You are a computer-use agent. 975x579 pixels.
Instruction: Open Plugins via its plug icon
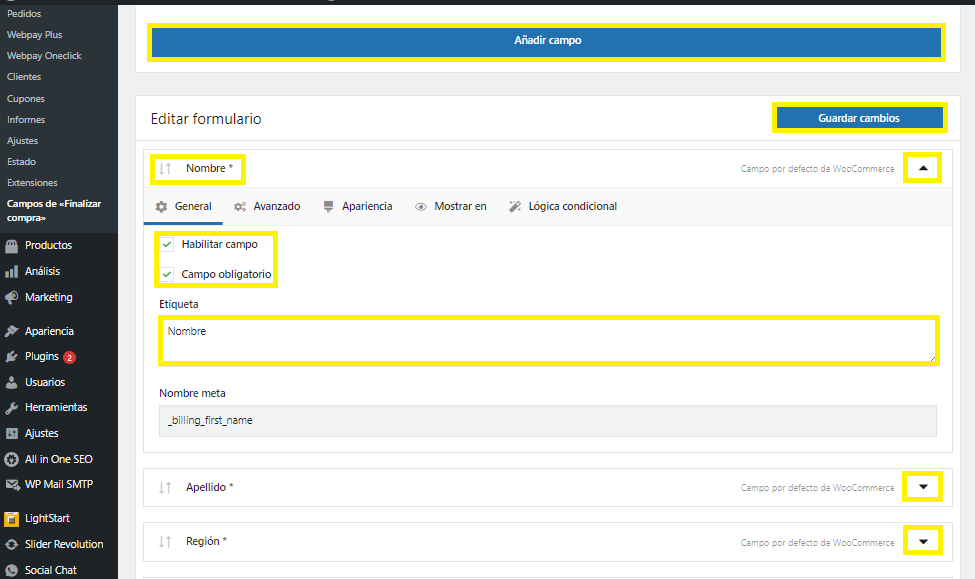(12, 357)
